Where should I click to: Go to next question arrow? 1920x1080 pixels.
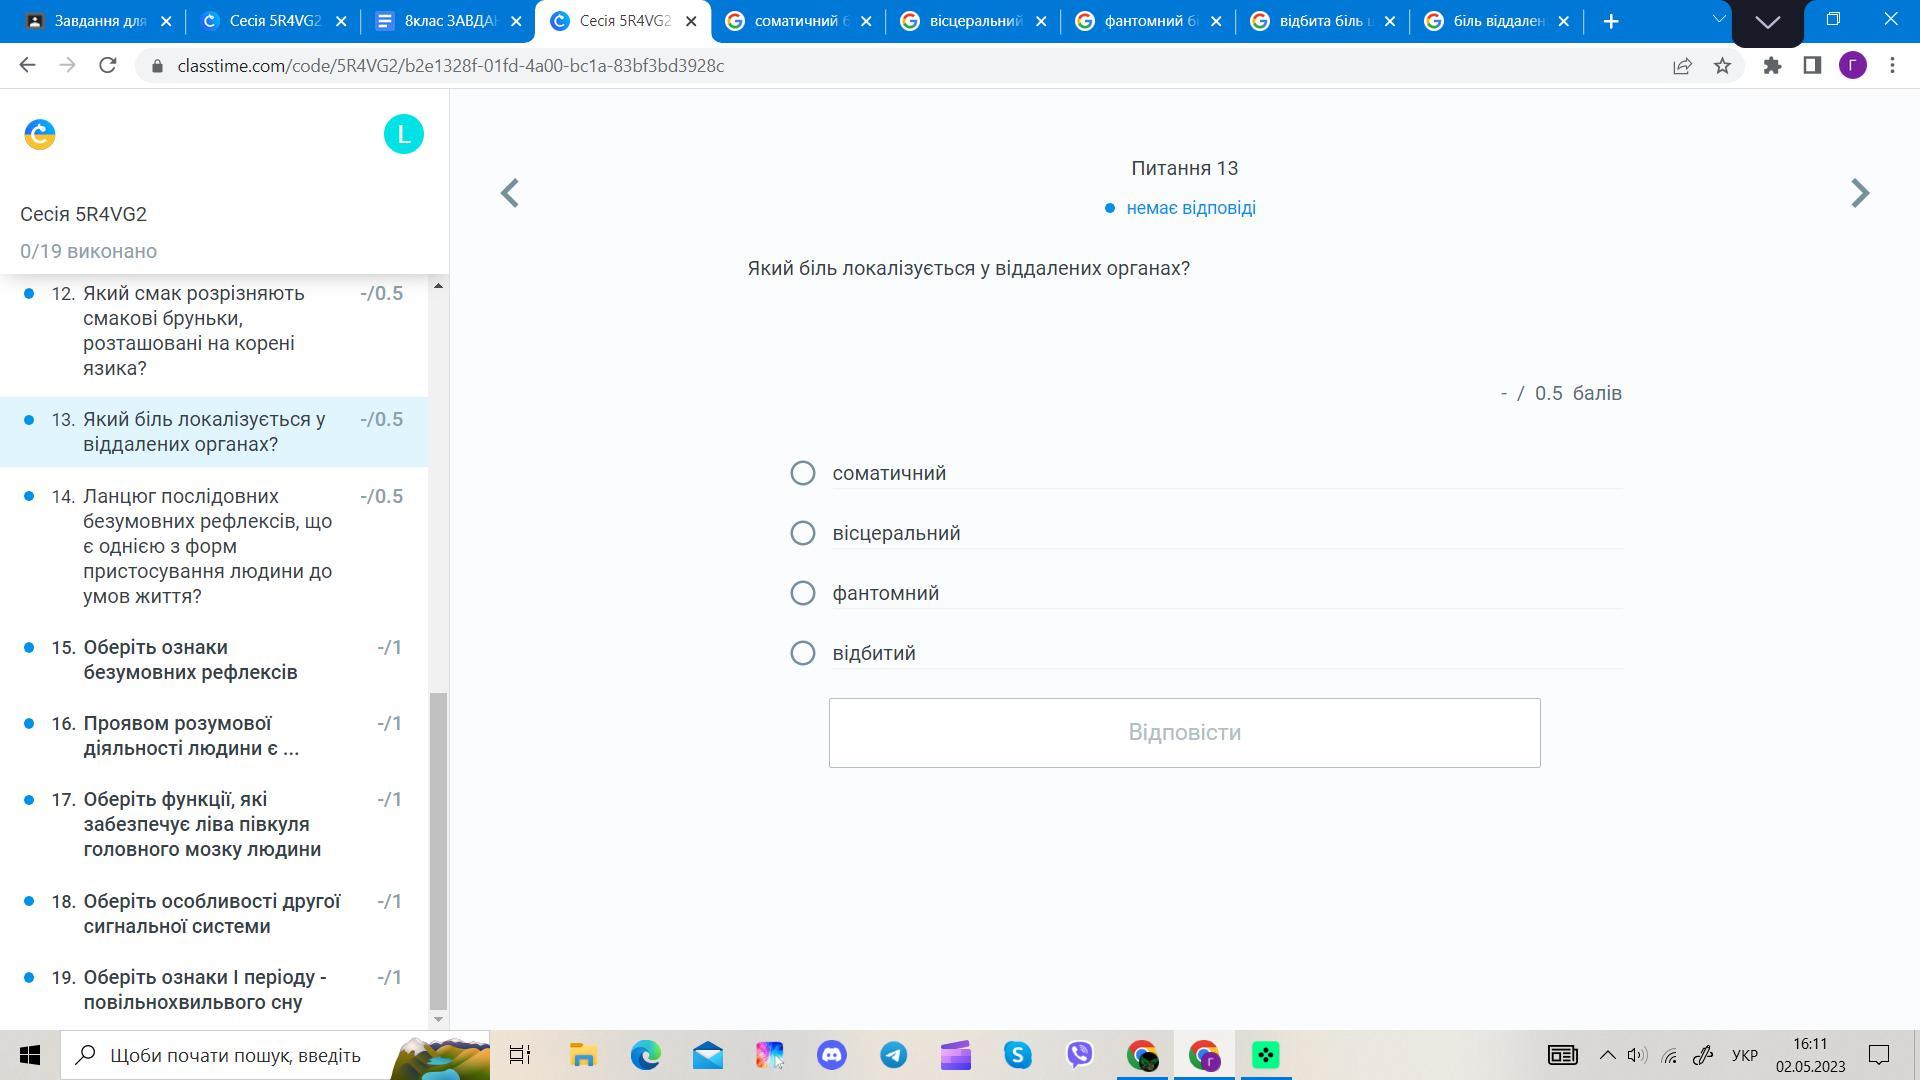tap(1859, 193)
